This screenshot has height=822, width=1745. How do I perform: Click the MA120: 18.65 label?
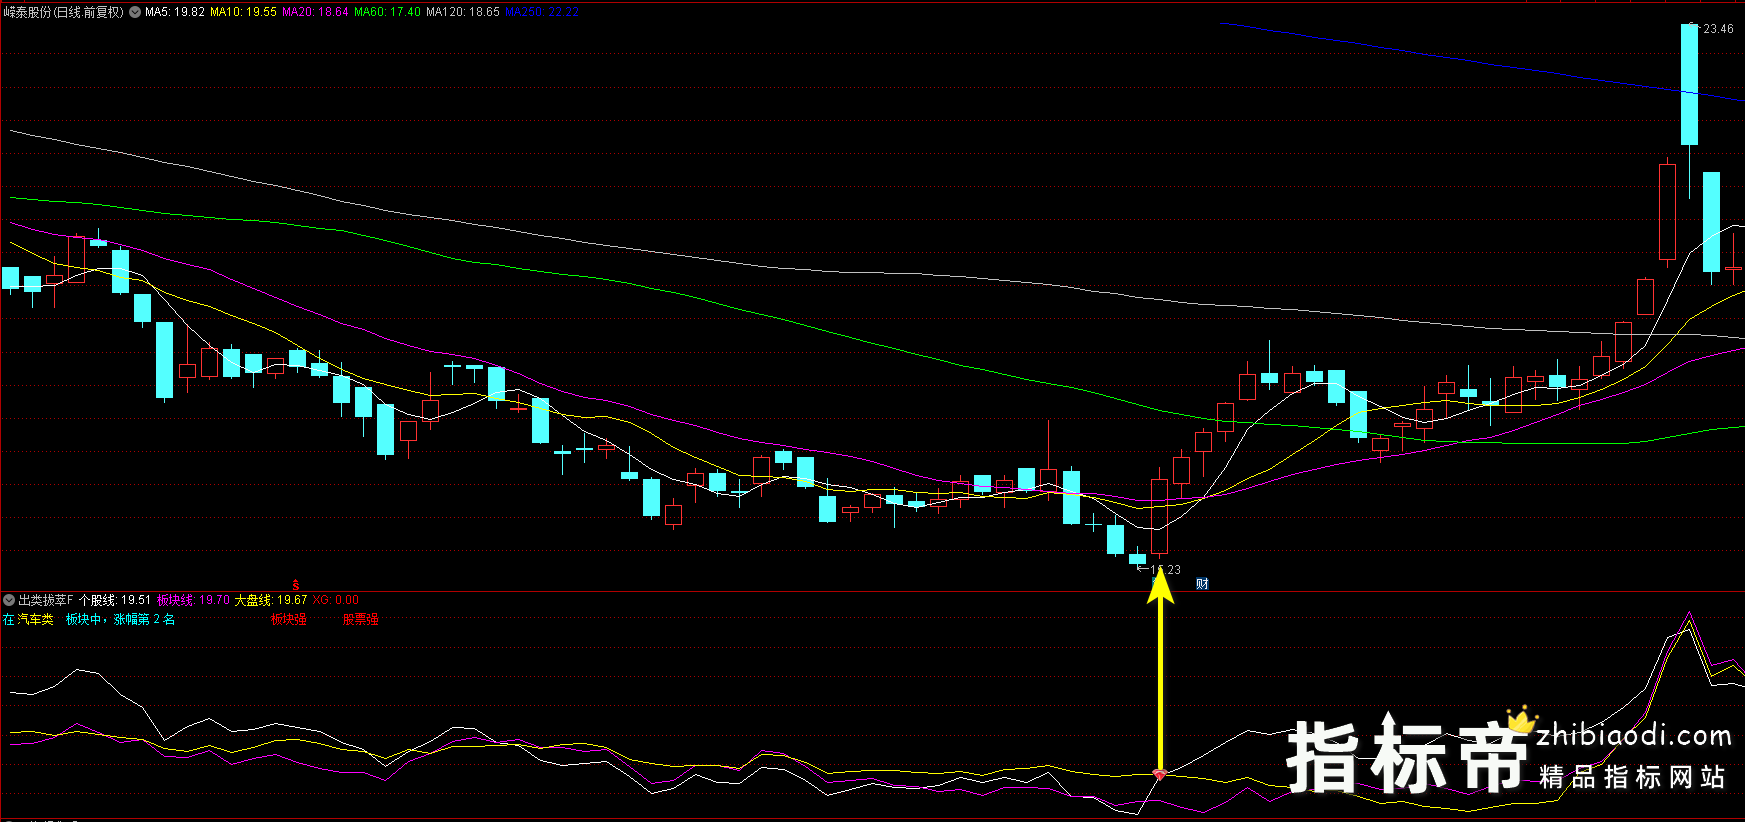click(463, 12)
